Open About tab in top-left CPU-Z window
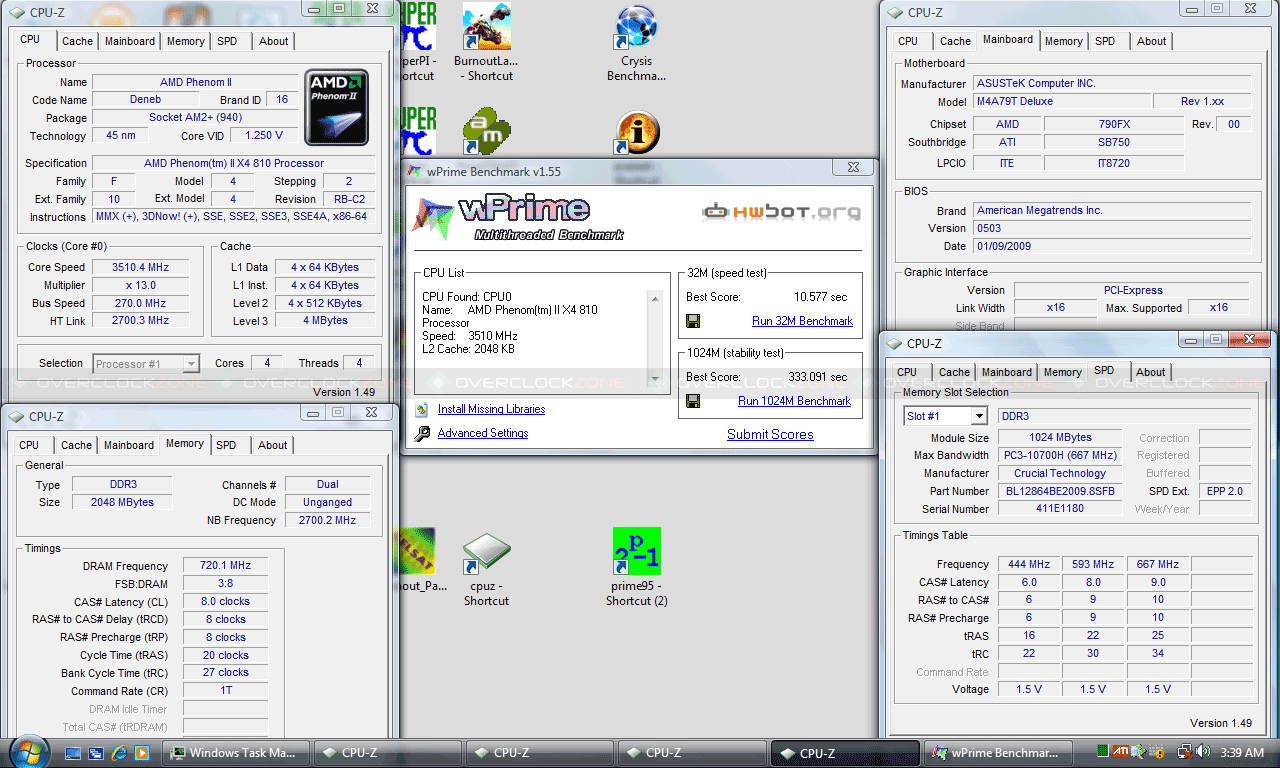 [273, 41]
